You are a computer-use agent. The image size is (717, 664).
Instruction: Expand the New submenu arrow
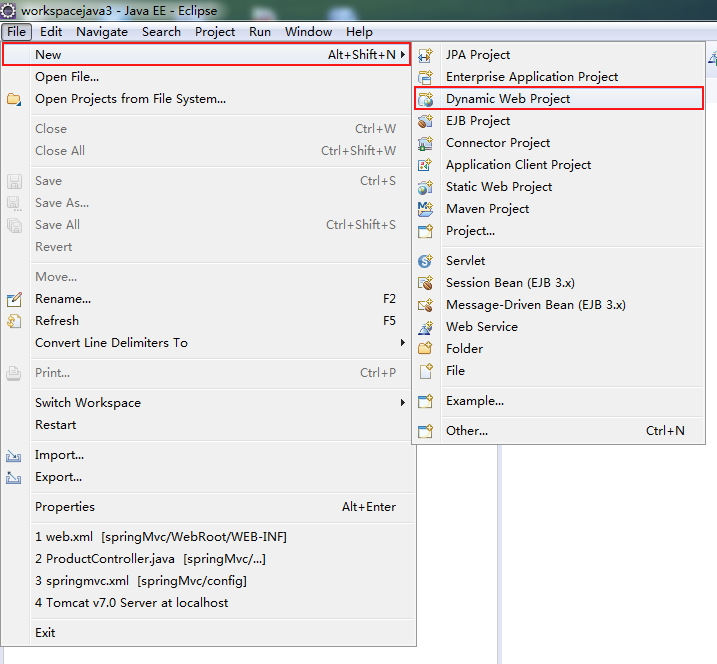[403, 55]
